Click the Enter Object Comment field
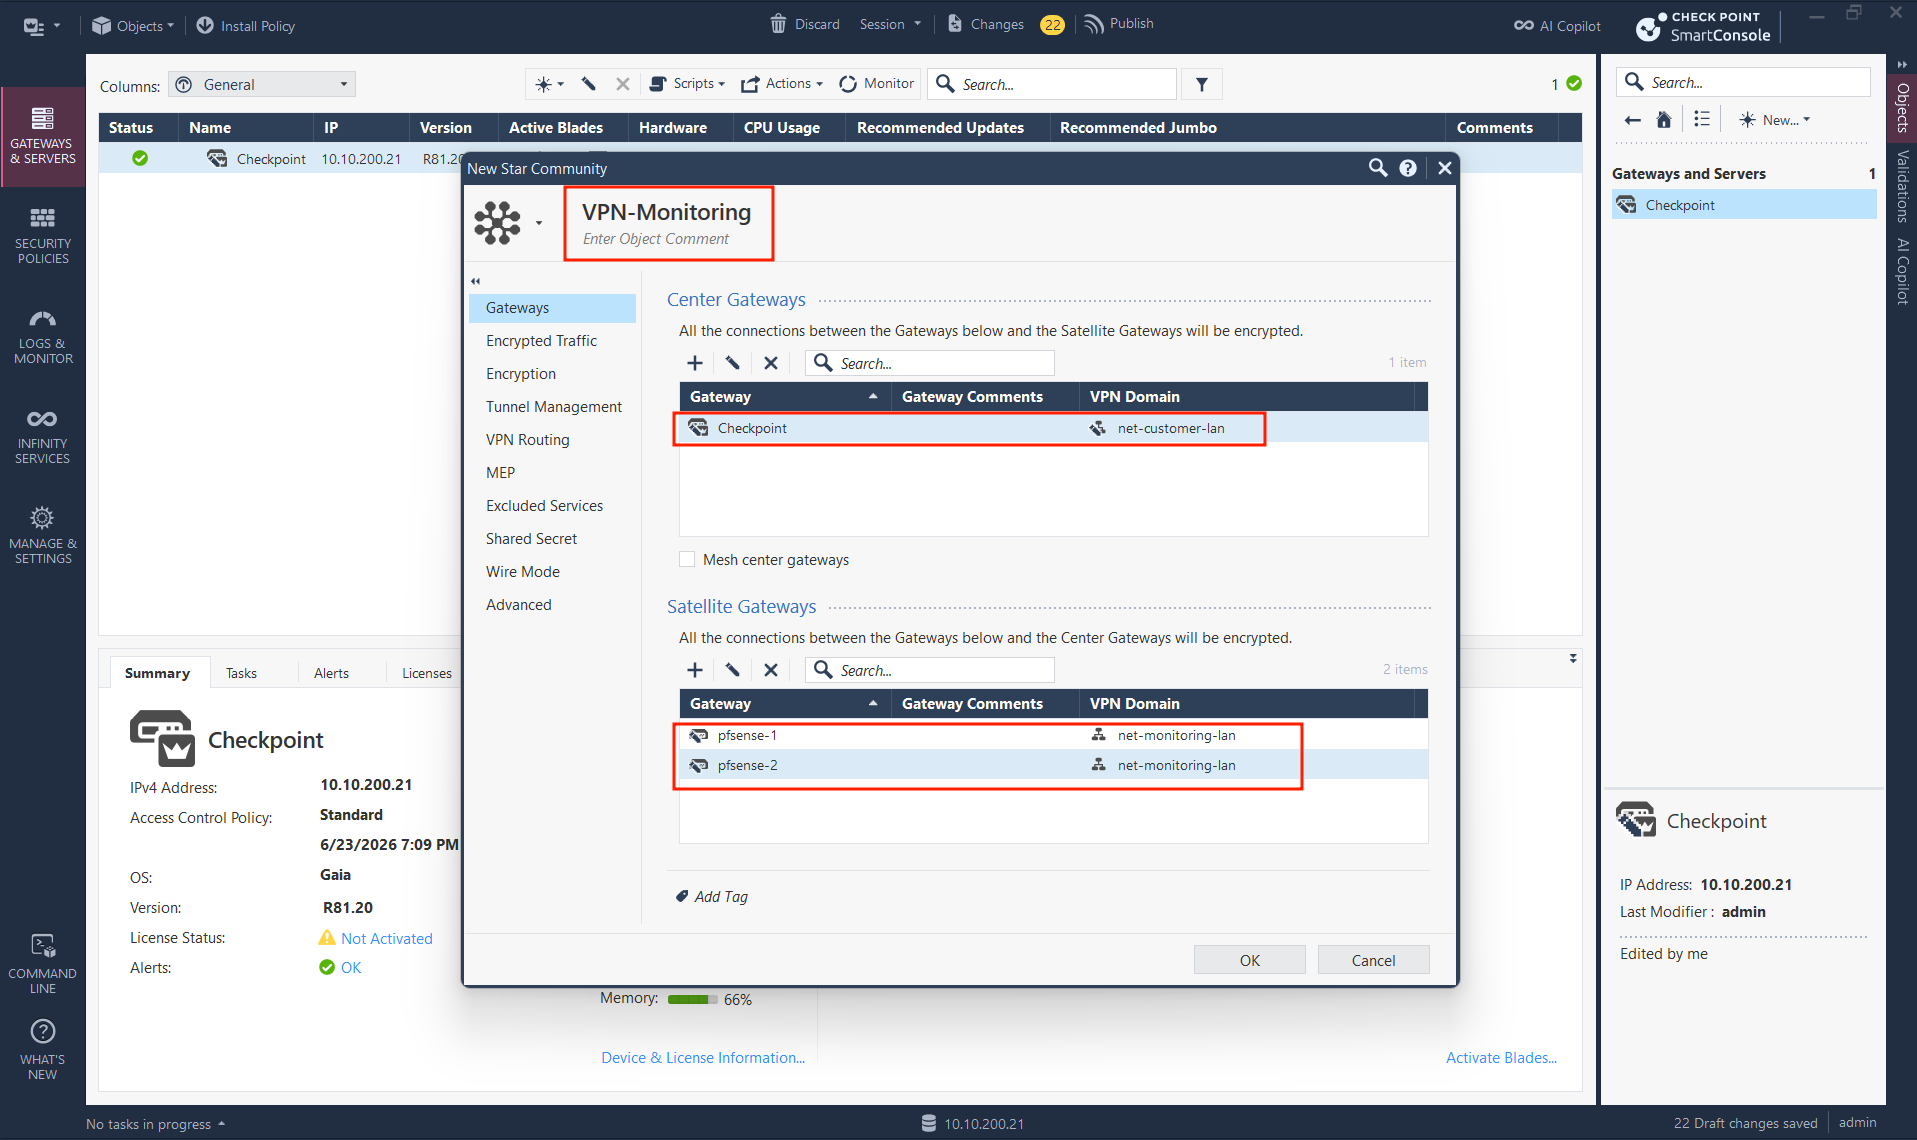This screenshot has width=1917, height=1140. [x=656, y=239]
